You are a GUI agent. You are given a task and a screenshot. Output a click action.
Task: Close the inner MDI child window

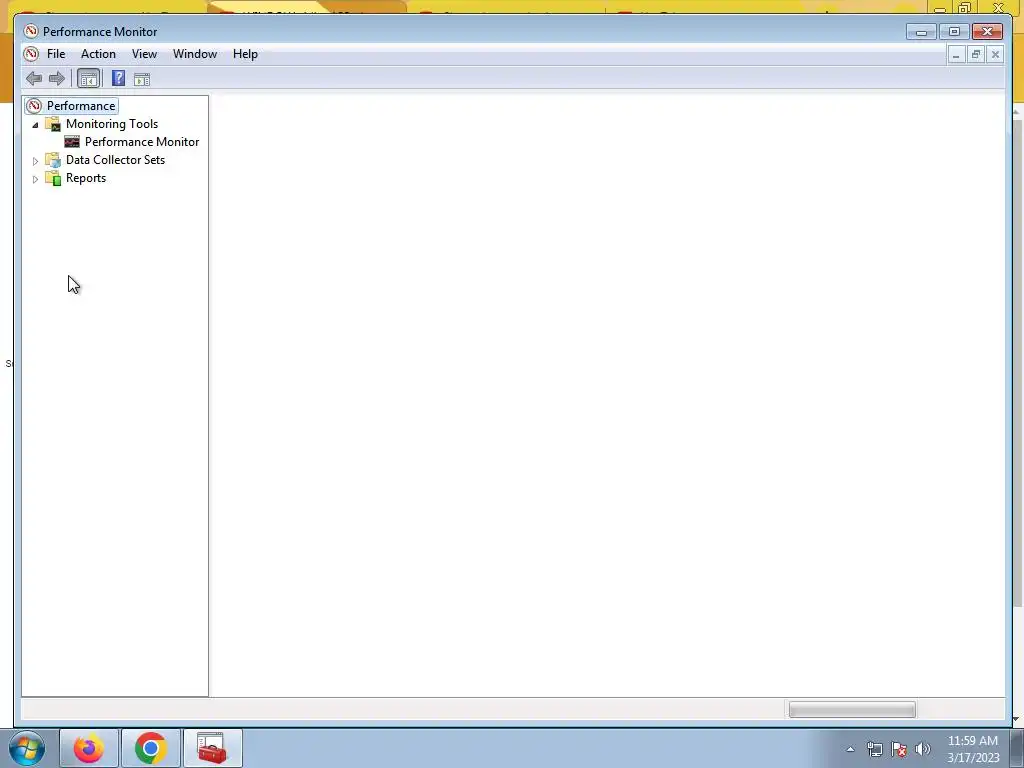[995, 55]
